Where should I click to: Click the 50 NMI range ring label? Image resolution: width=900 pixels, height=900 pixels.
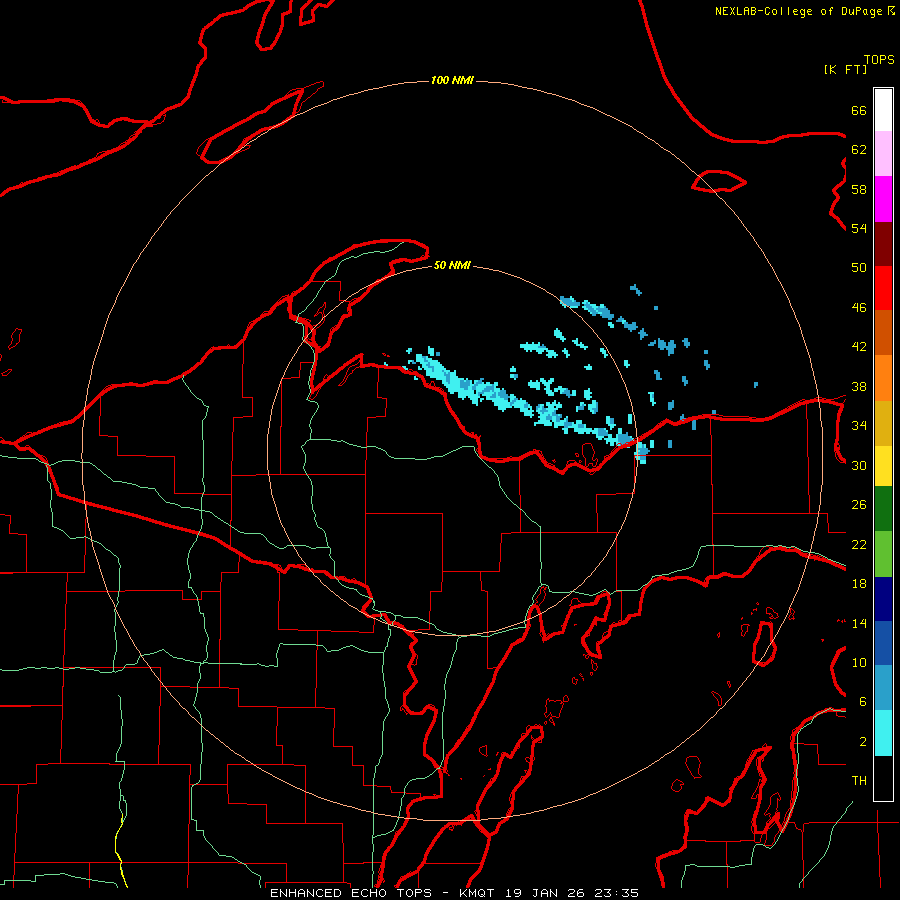[452, 265]
